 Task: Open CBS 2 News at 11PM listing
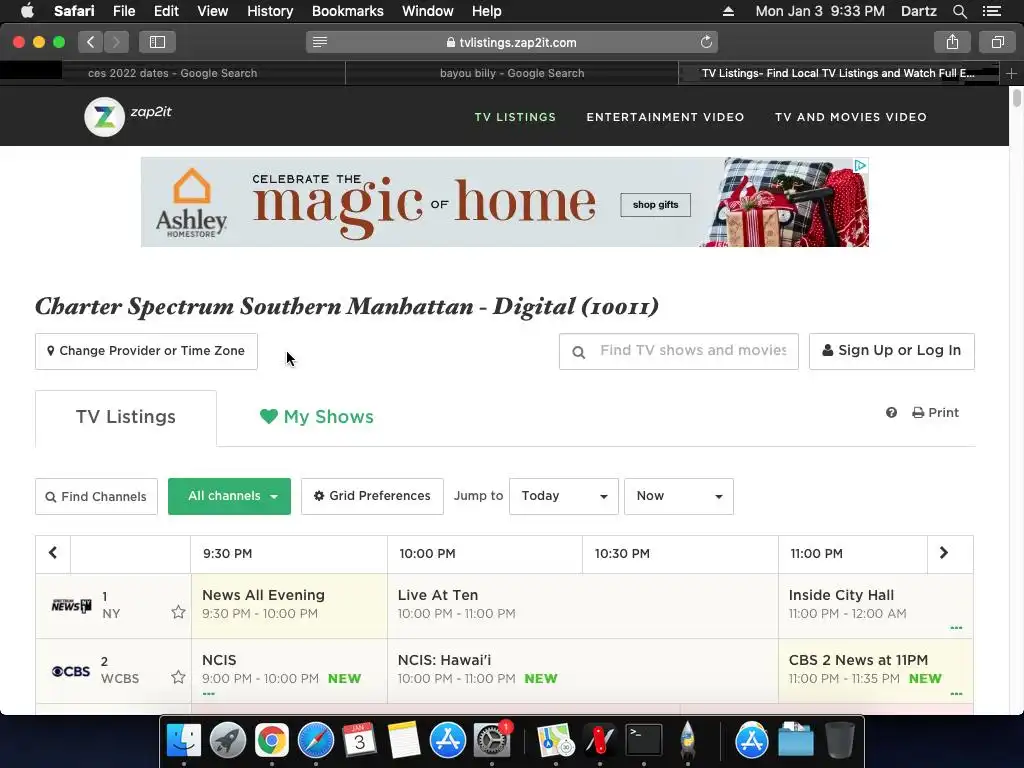tap(875, 671)
